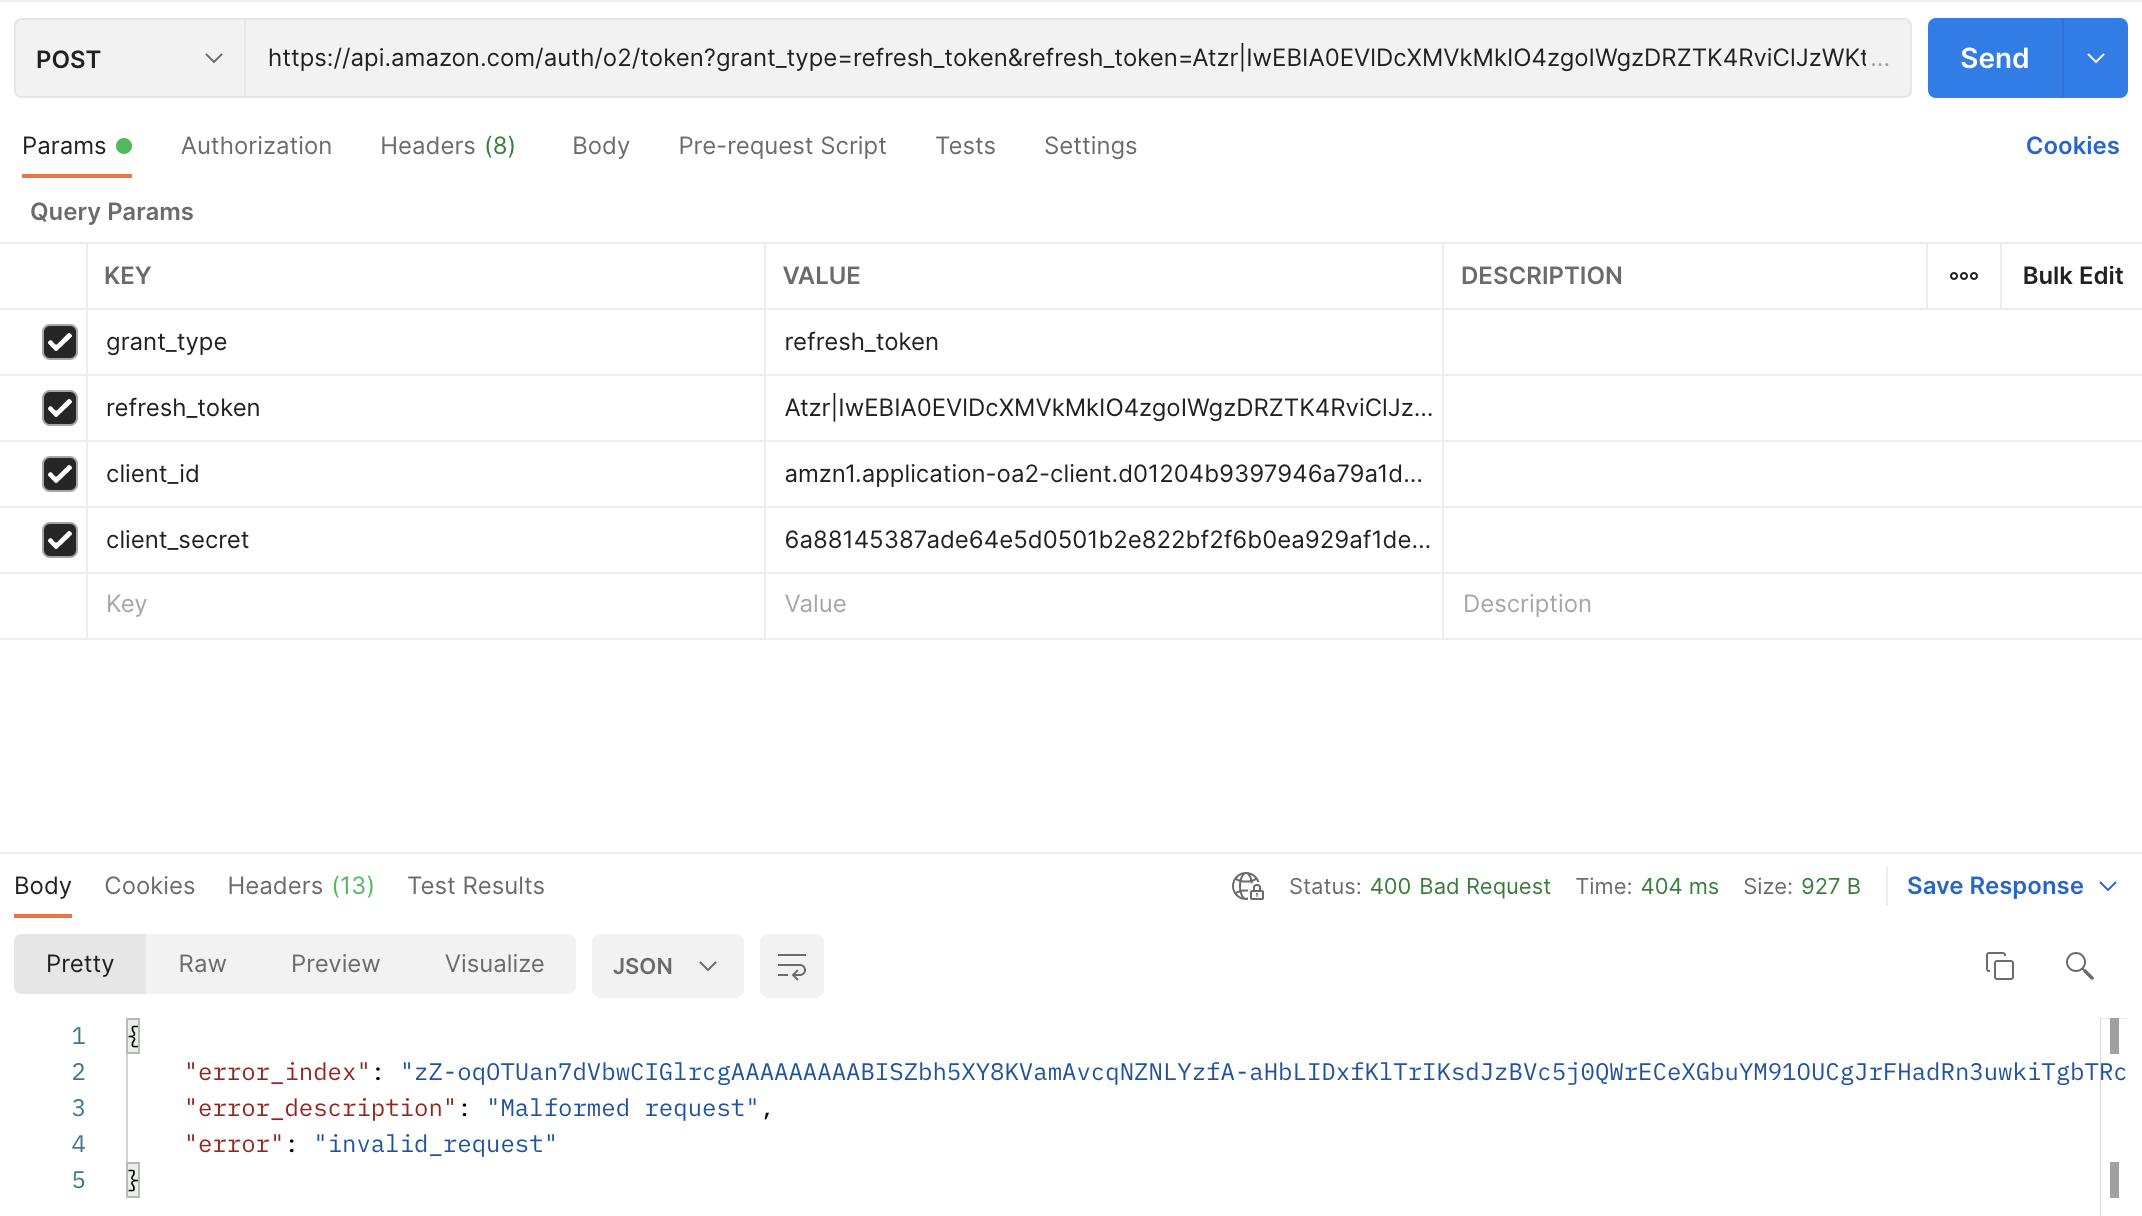Switch to the Authorization tab
Screen dimensions: 2142x1216
click(256, 146)
